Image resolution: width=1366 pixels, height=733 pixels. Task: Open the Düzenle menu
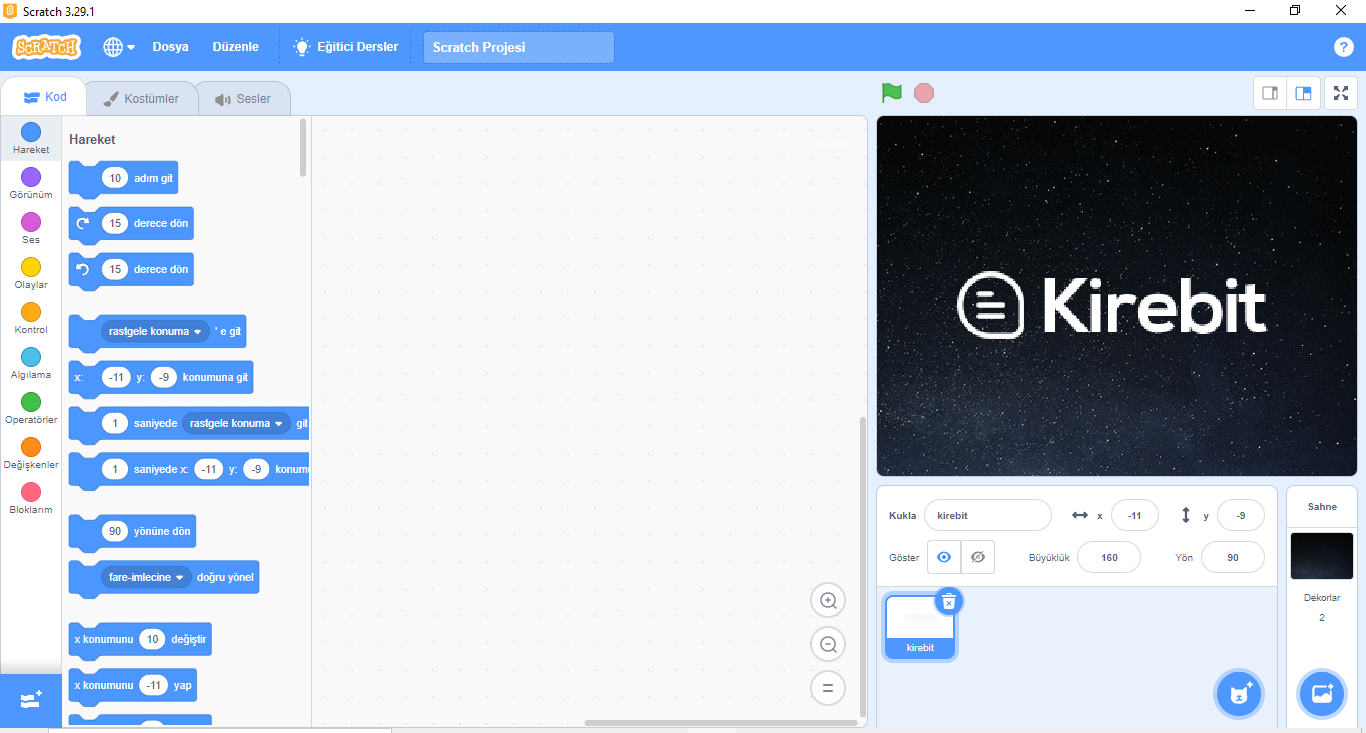pos(235,47)
